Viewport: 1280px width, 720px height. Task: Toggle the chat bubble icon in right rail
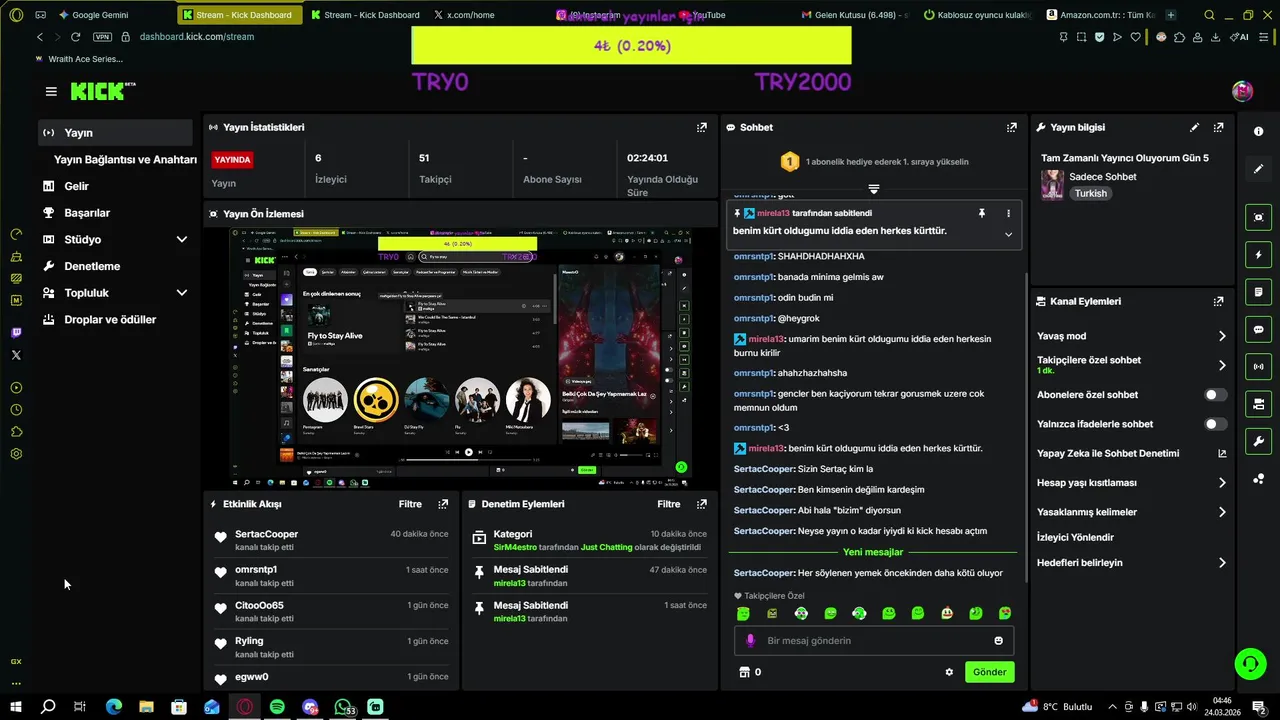1258,329
